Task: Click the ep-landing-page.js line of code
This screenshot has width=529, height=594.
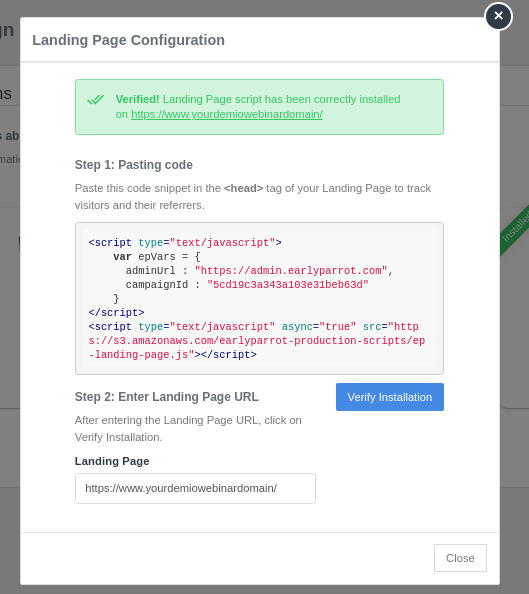Action: (172, 355)
